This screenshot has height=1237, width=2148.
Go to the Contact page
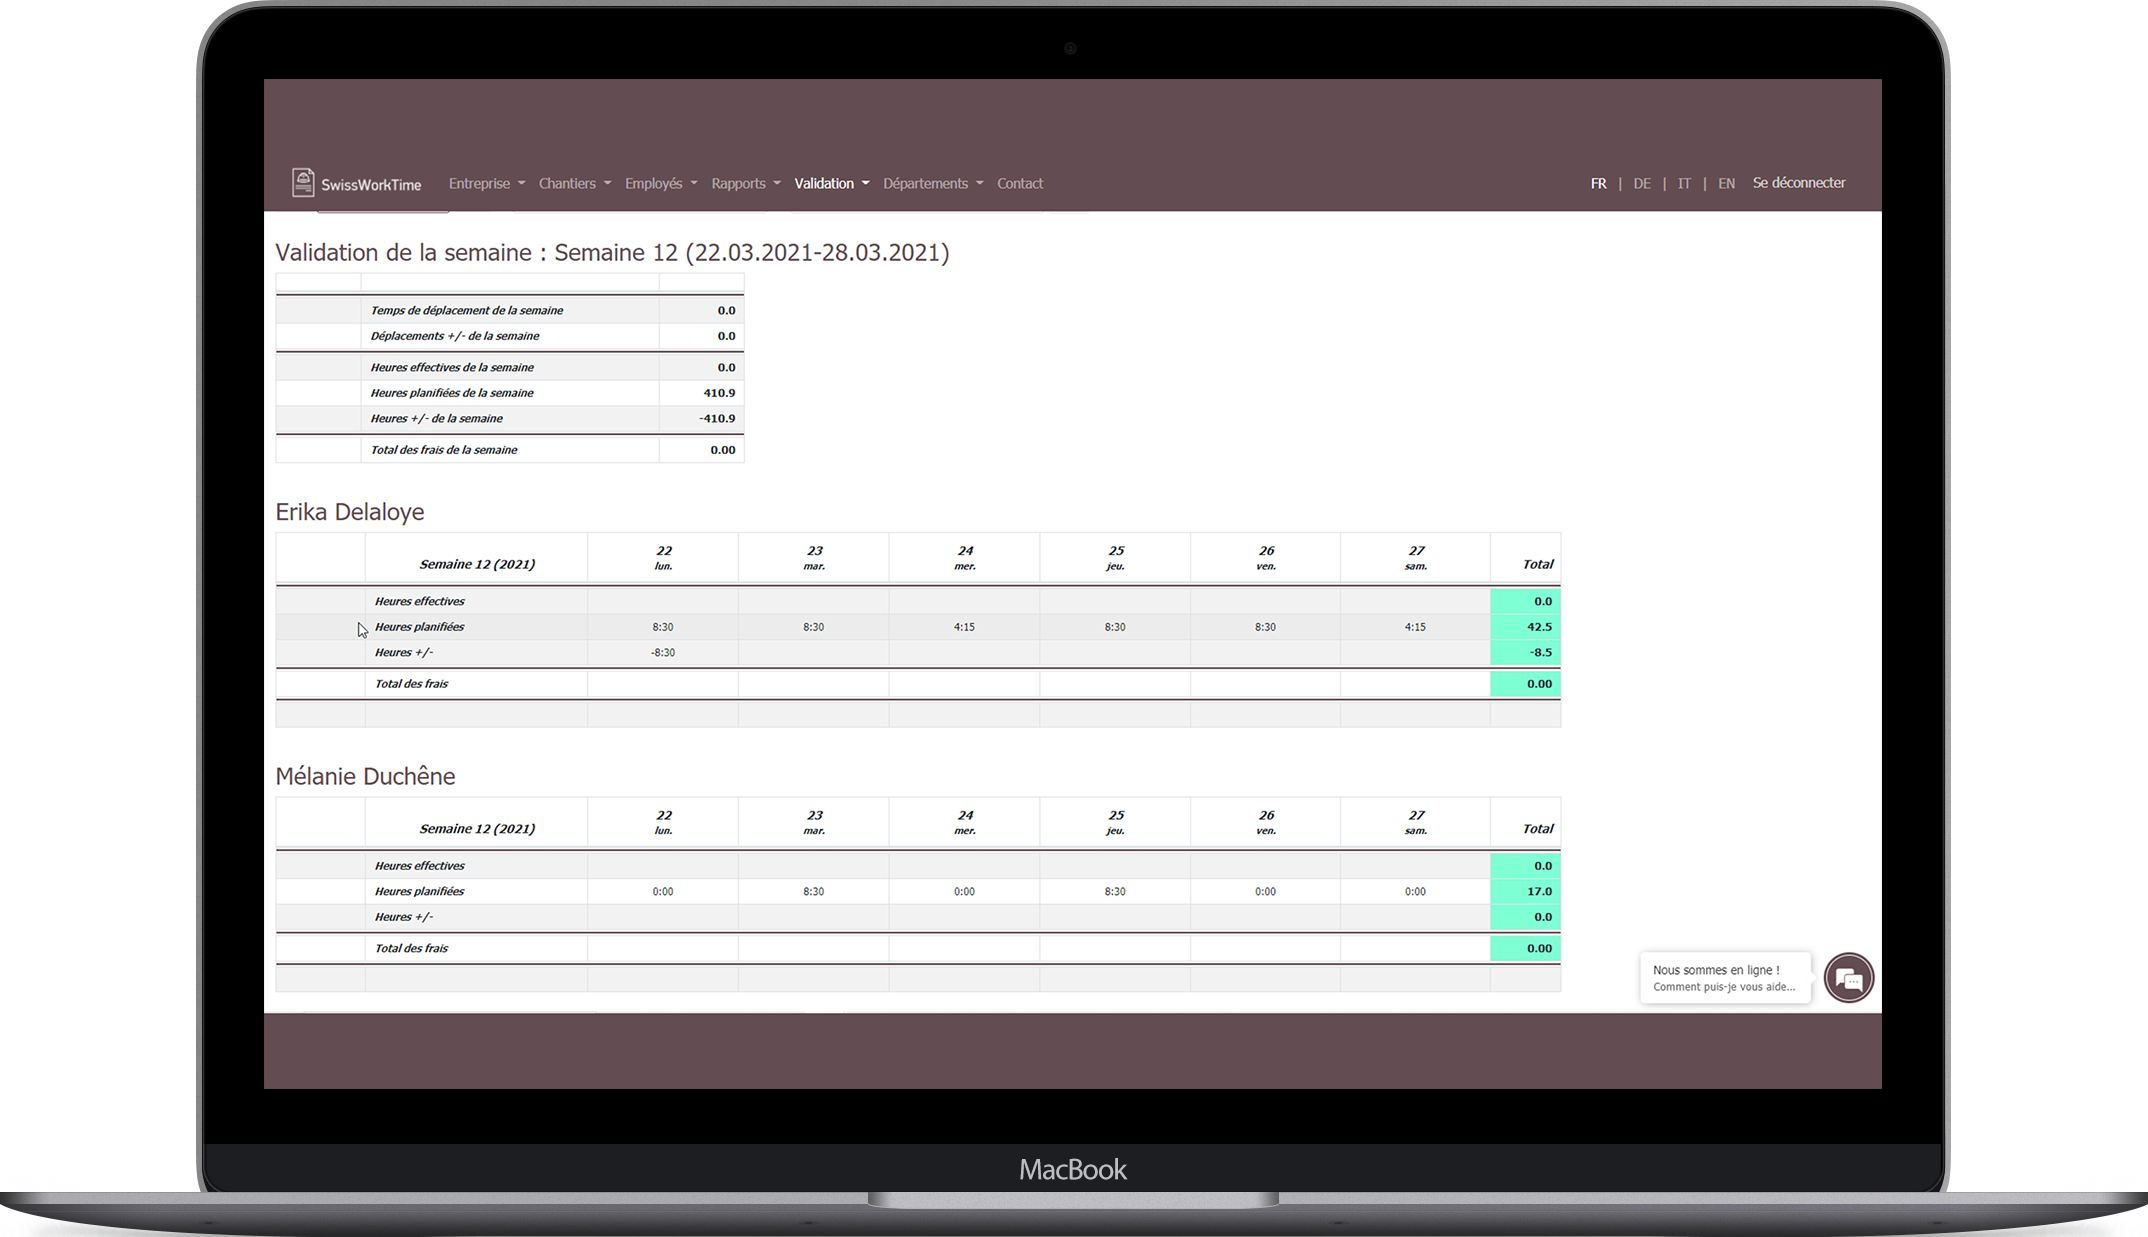pyautogui.click(x=1019, y=183)
